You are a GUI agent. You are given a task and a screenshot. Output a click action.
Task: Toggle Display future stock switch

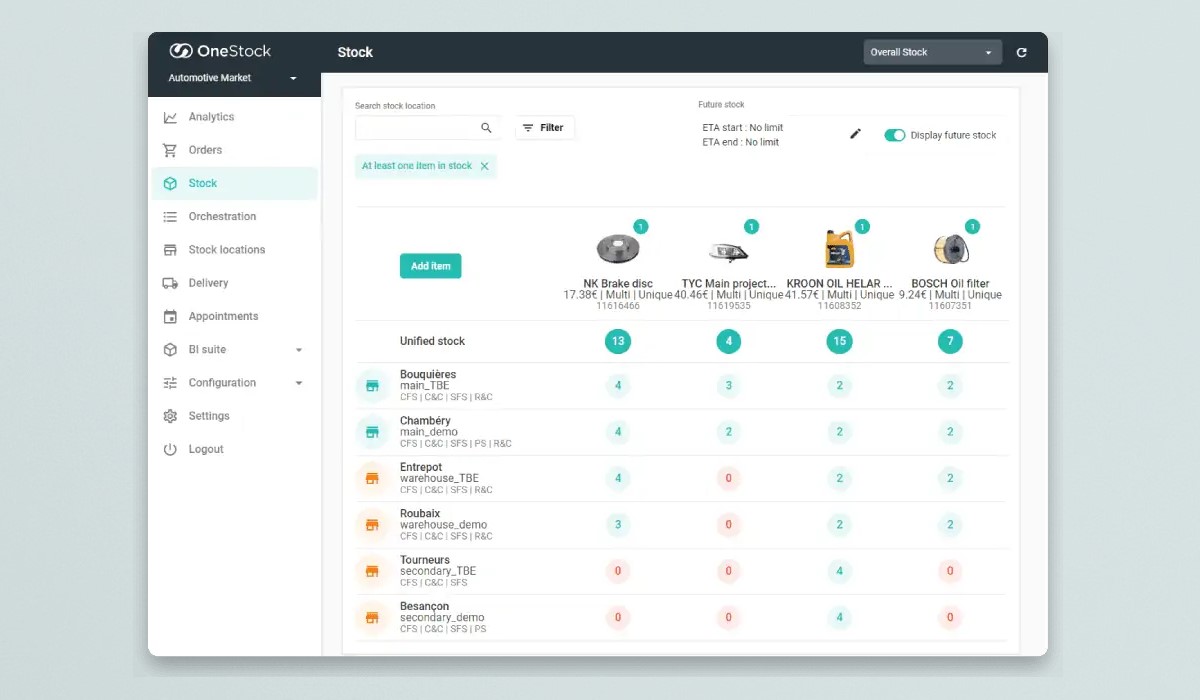point(894,135)
